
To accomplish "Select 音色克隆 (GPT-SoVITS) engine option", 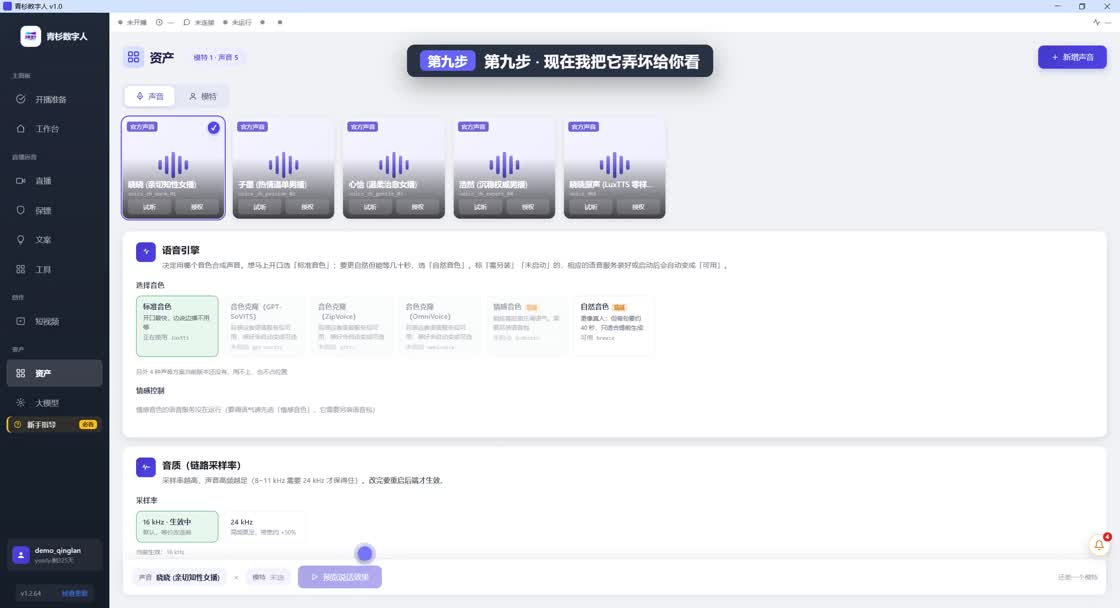I will pos(264,326).
